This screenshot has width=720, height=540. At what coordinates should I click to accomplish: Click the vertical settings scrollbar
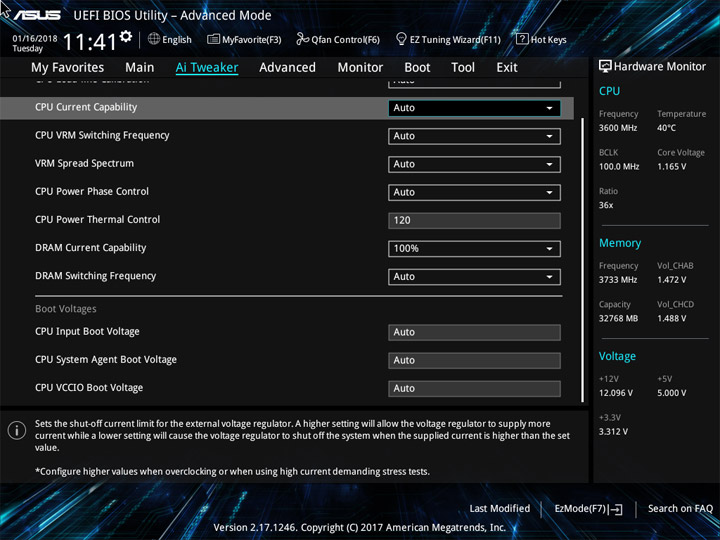(583, 260)
